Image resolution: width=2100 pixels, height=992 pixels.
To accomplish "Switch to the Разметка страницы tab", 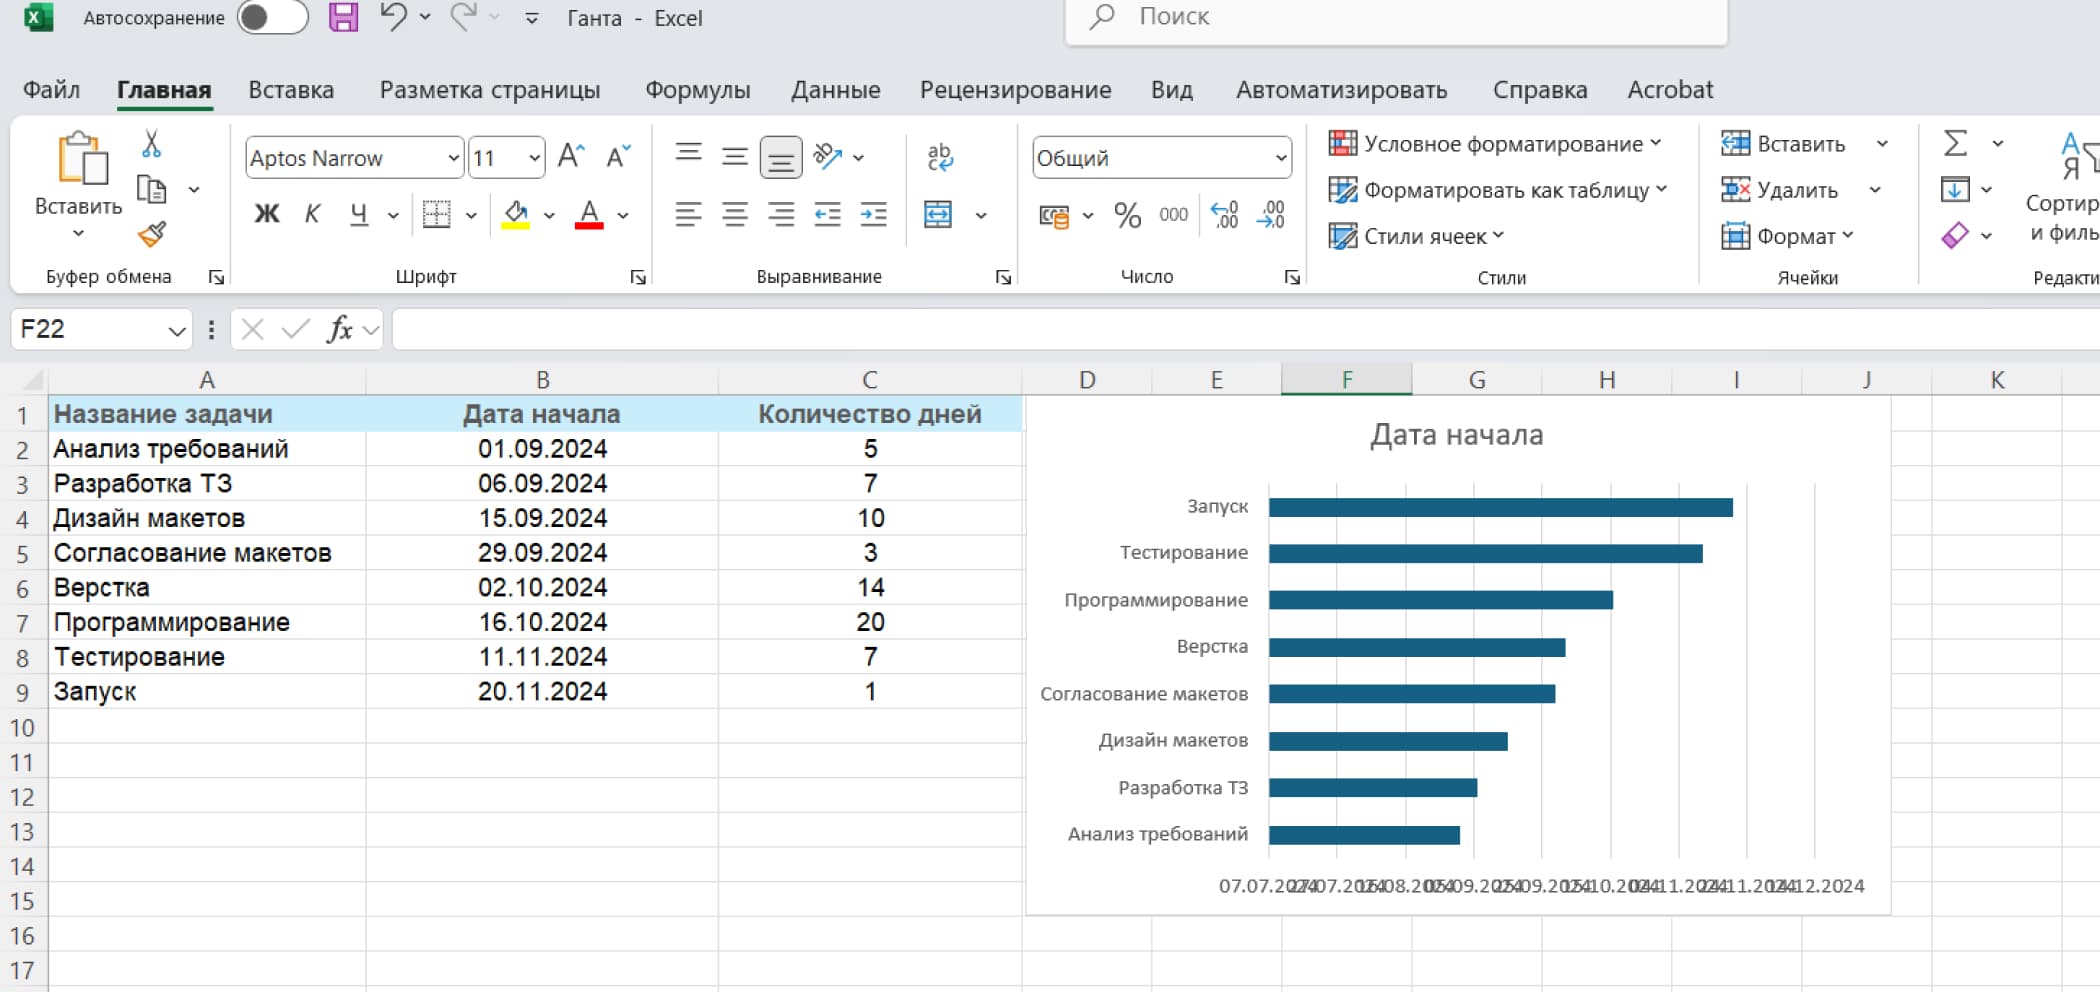I will point(490,90).
